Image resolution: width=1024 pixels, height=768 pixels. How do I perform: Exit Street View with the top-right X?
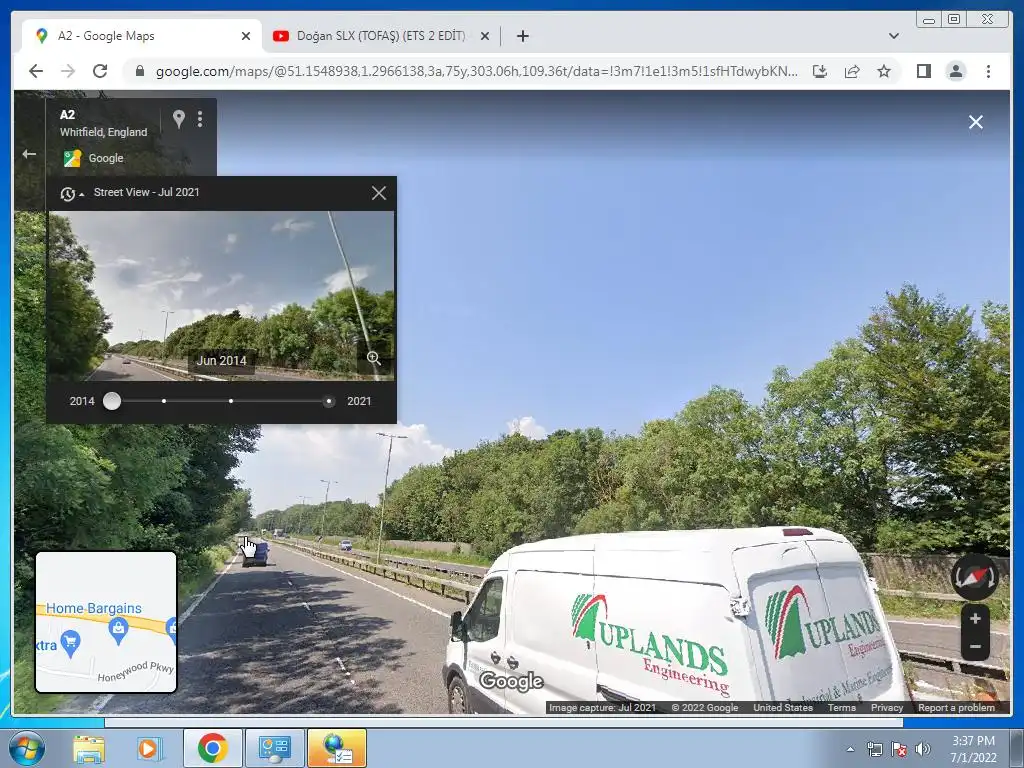click(976, 122)
